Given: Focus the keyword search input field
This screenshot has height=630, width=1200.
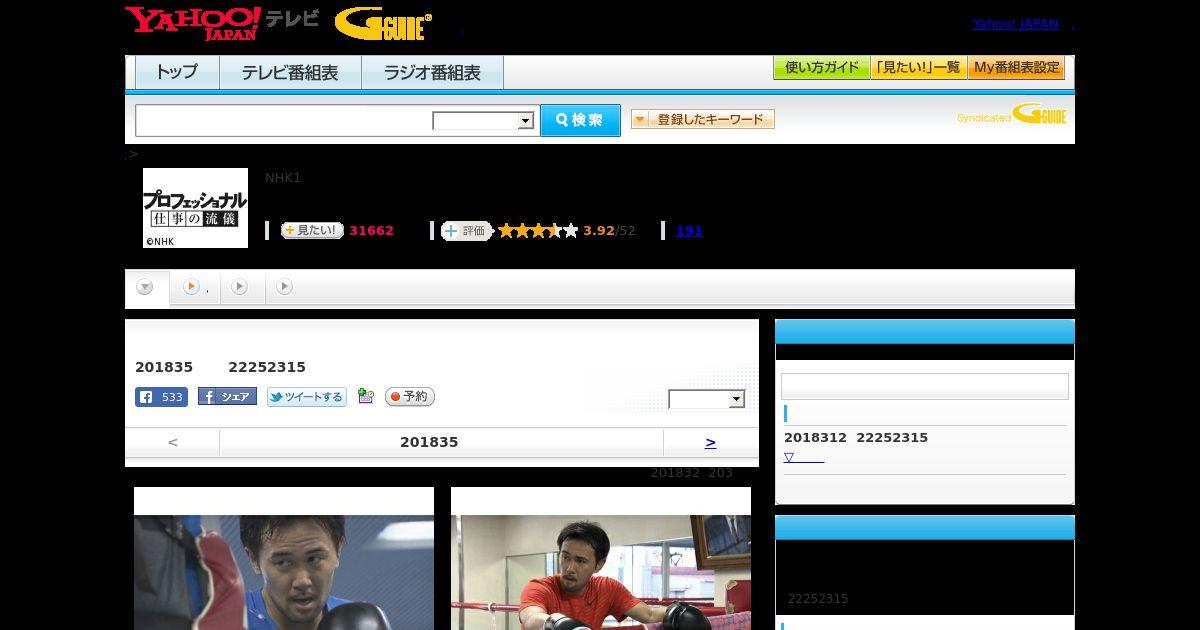Looking at the screenshot, I should (x=284, y=120).
